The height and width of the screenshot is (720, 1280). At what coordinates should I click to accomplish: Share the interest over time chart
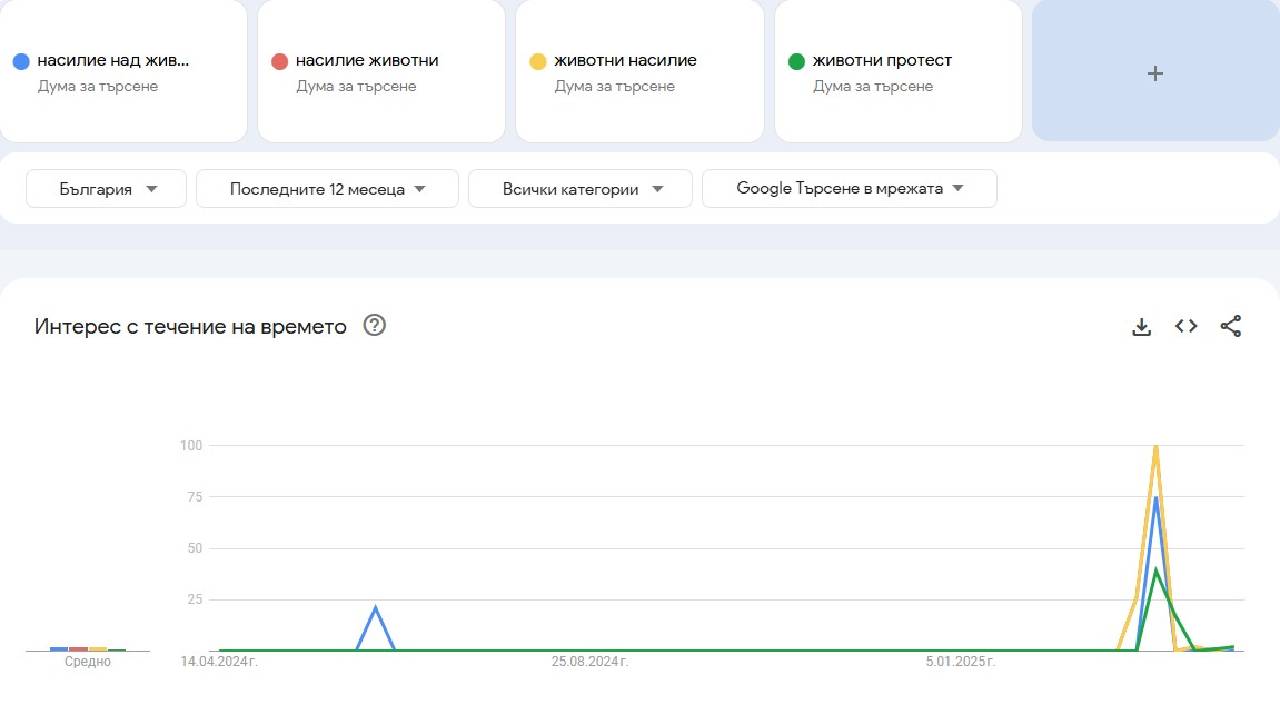1231,326
